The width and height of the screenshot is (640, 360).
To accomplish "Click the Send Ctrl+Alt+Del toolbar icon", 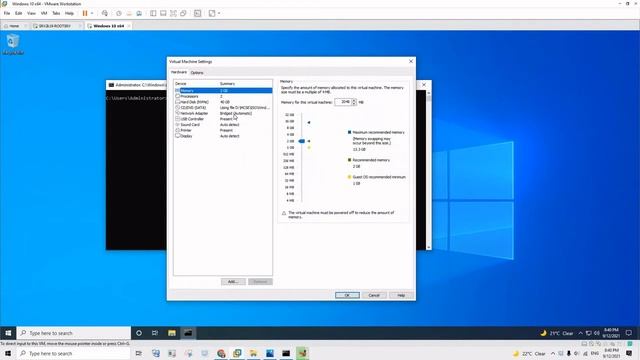I will point(105,13).
